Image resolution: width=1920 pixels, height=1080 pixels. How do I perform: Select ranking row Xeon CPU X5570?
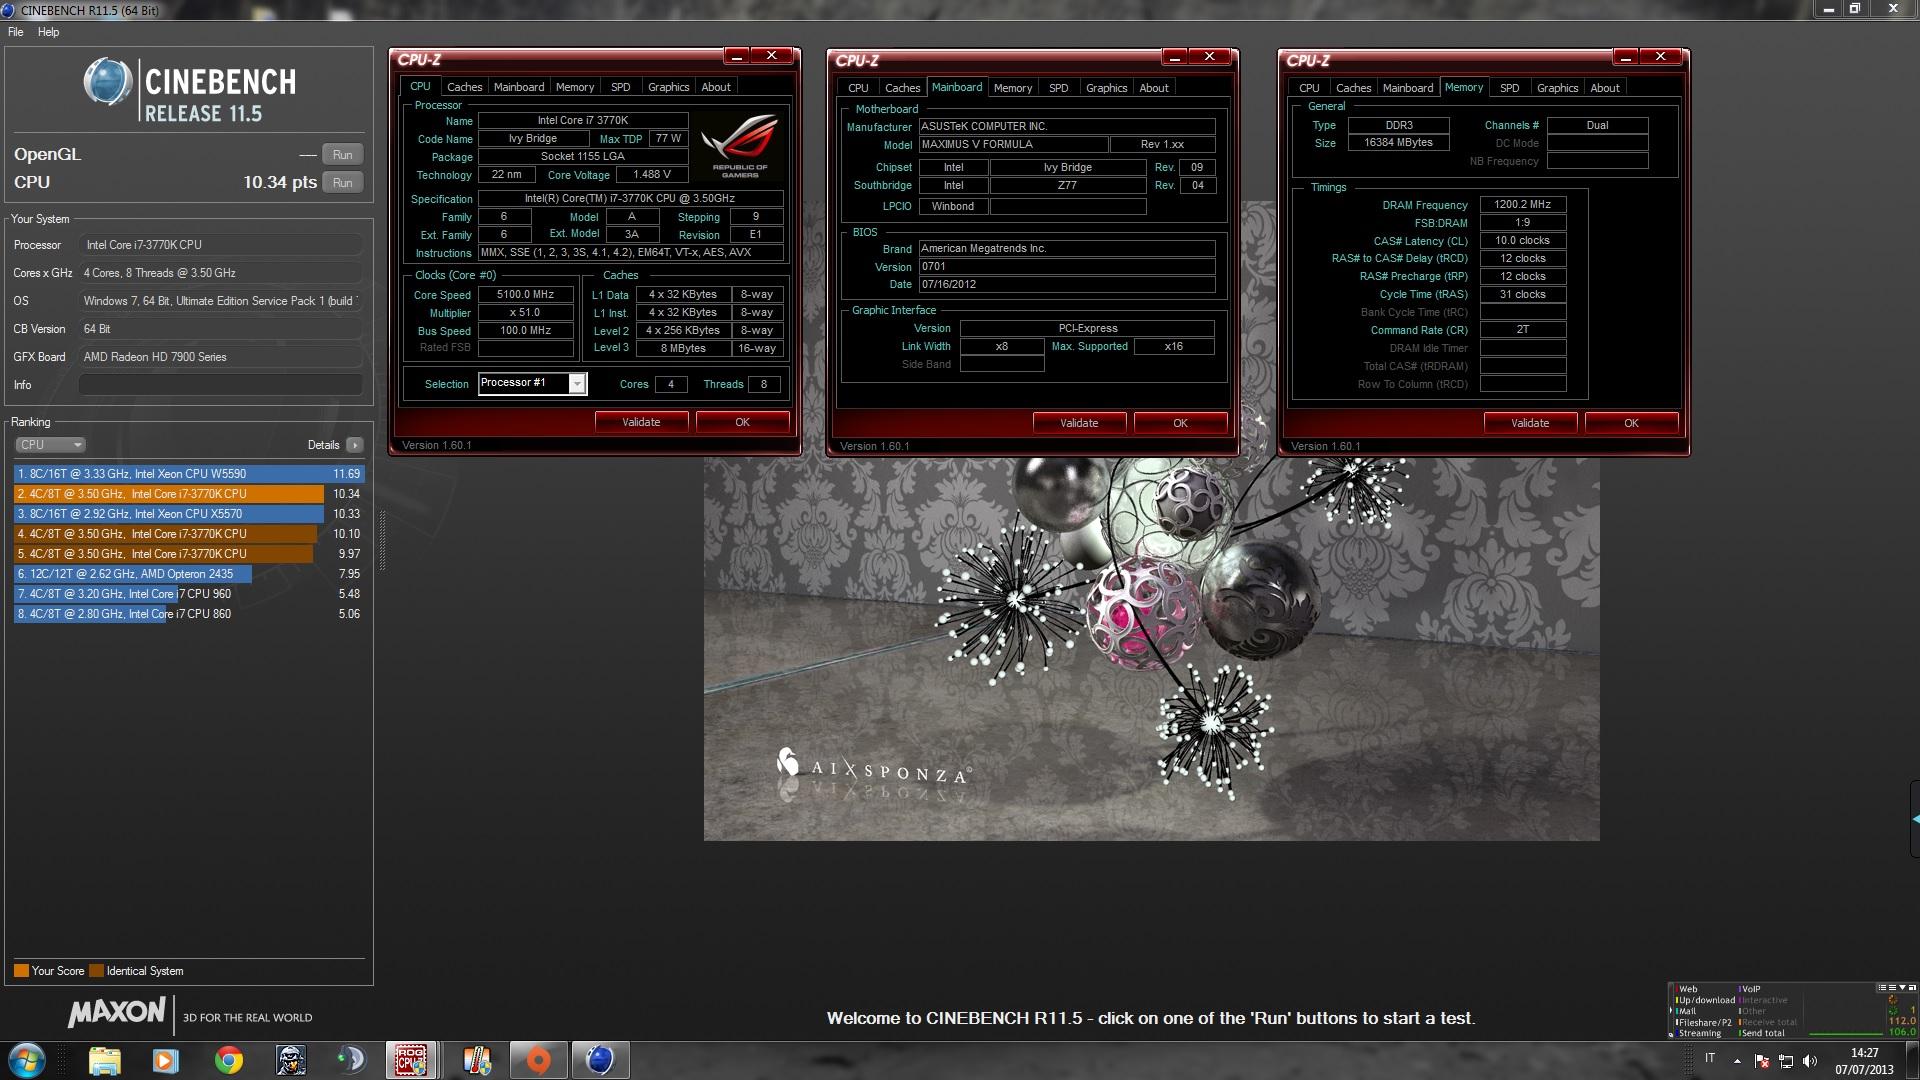(x=189, y=514)
